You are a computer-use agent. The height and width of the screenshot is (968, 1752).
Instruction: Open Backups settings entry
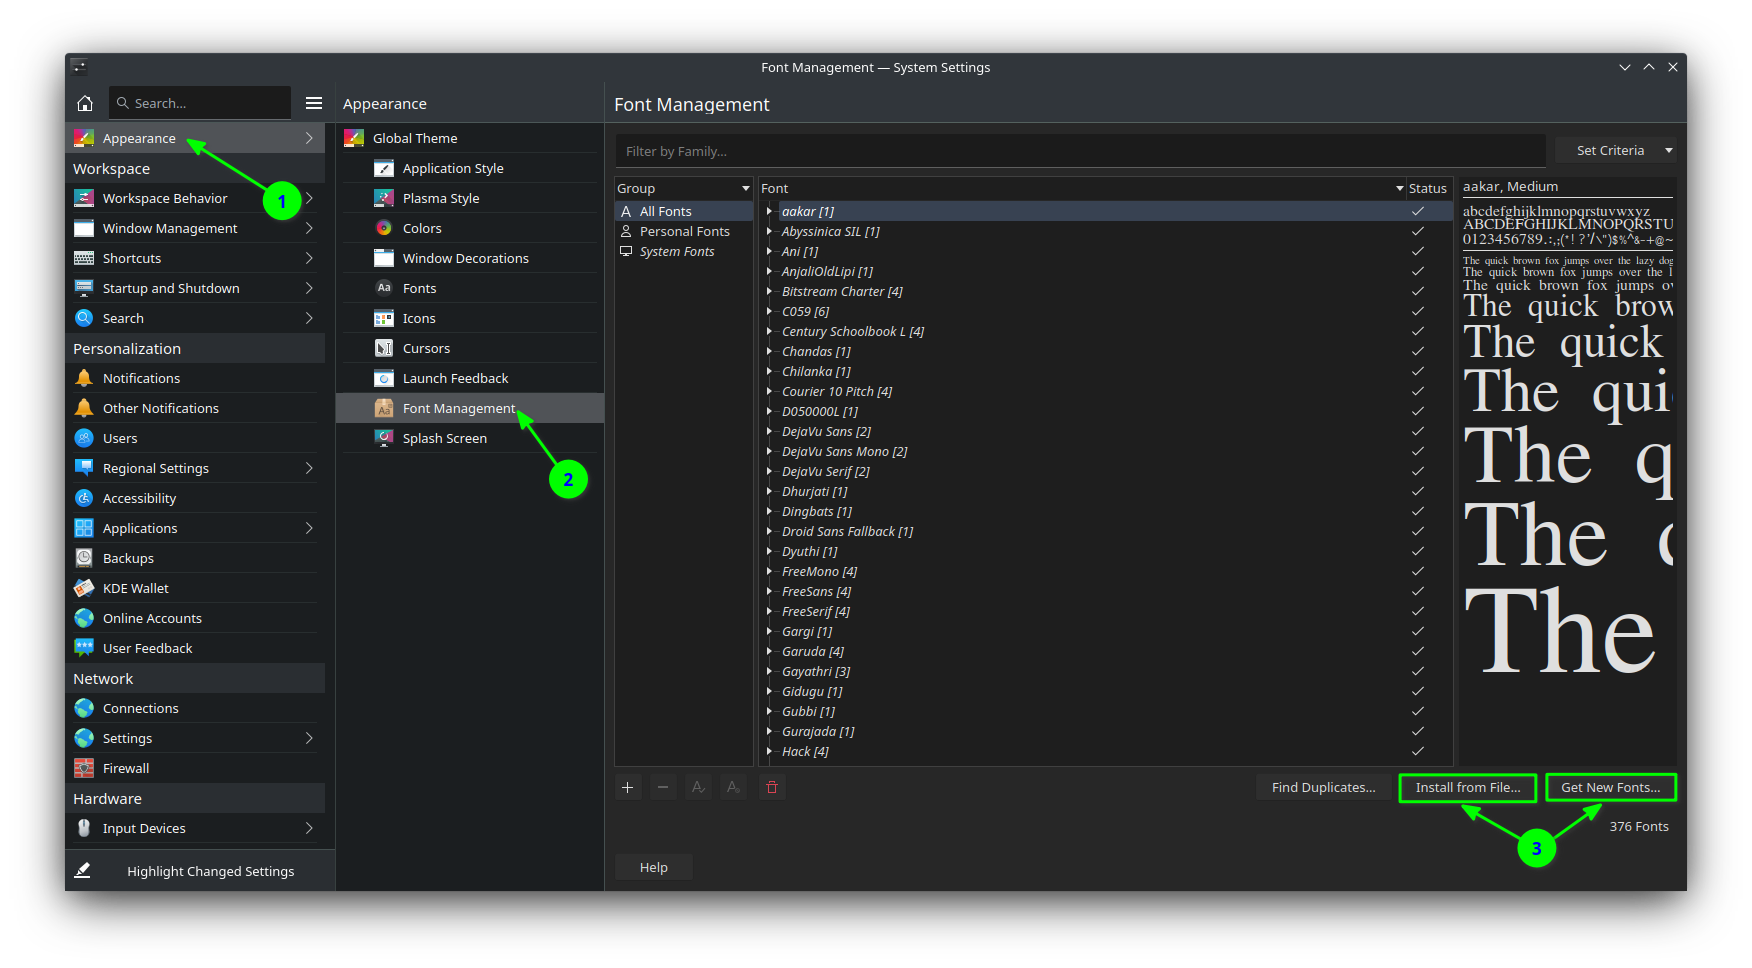pyautogui.click(x=195, y=558)
